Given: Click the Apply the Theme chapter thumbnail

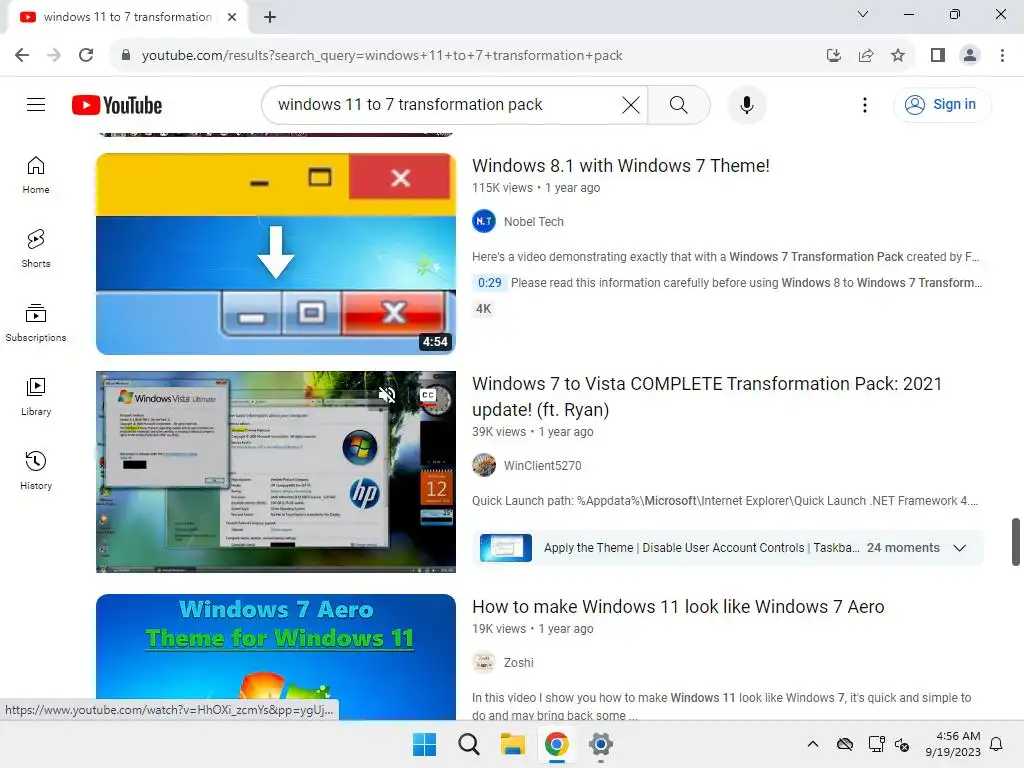Looking at the screenshot, I should [505, 548].
